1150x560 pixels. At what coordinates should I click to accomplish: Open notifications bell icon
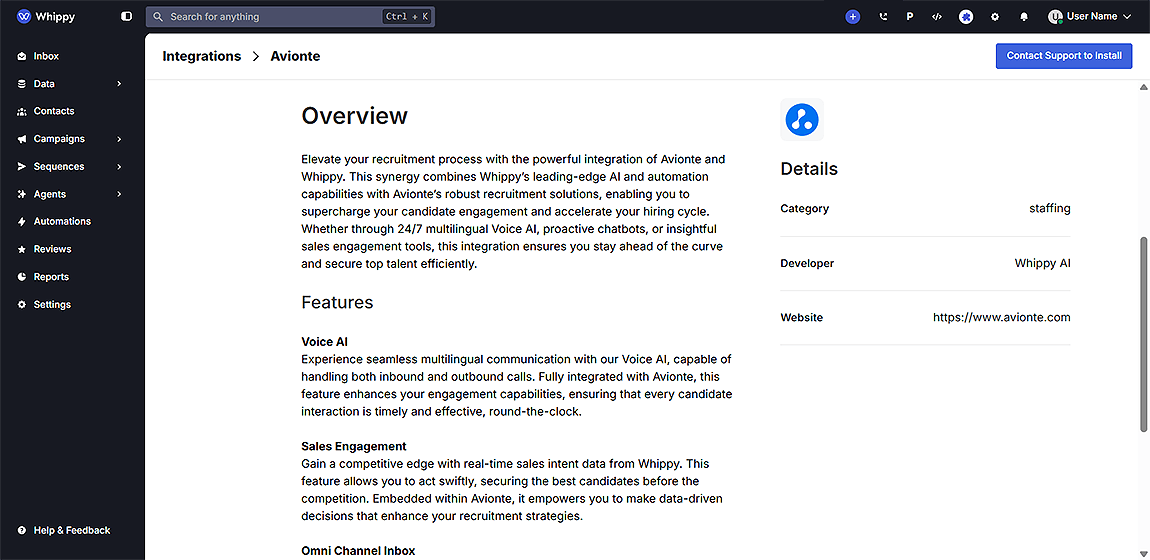tap(1024, 16)
